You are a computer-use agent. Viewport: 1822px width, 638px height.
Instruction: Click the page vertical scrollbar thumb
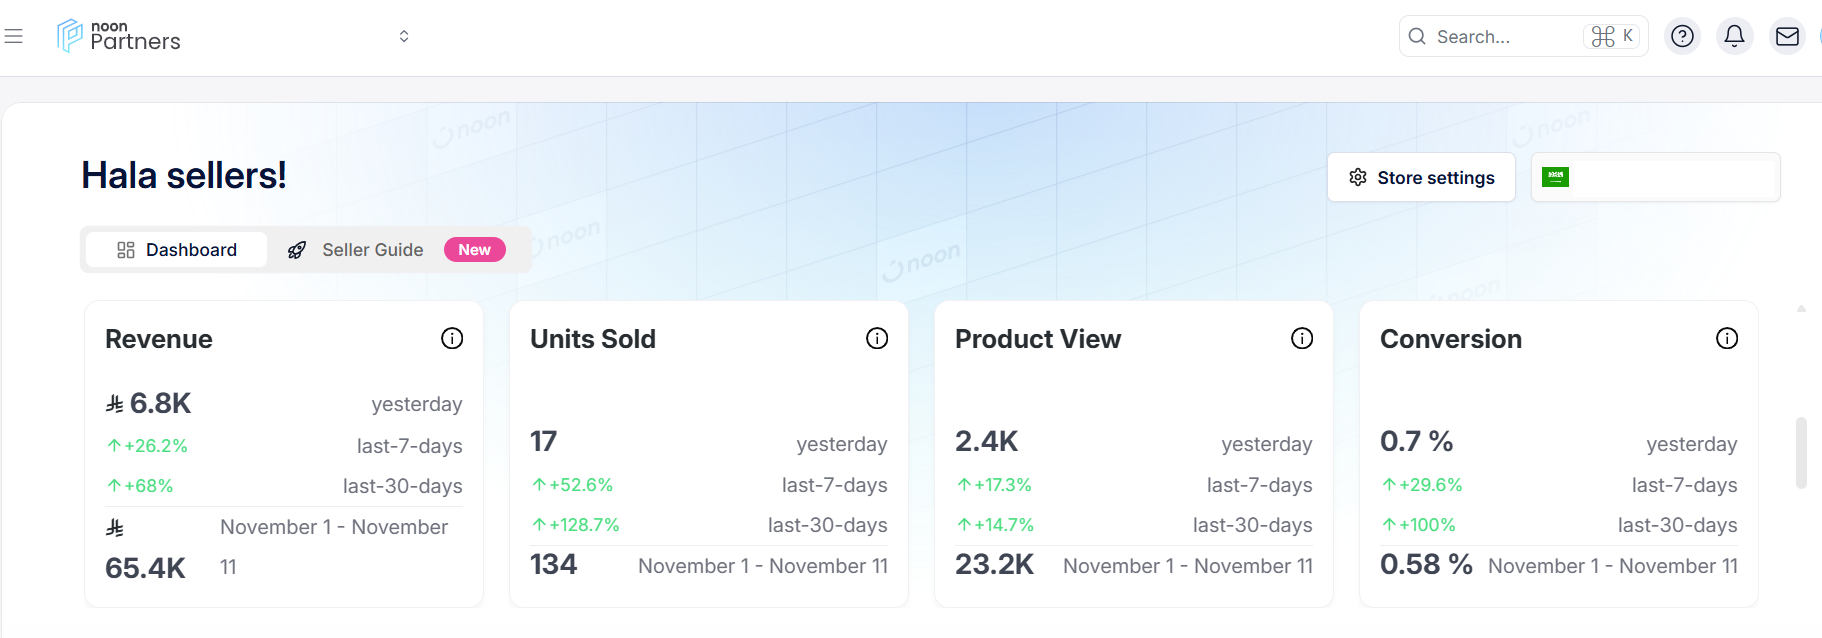tap(1801, 452)
